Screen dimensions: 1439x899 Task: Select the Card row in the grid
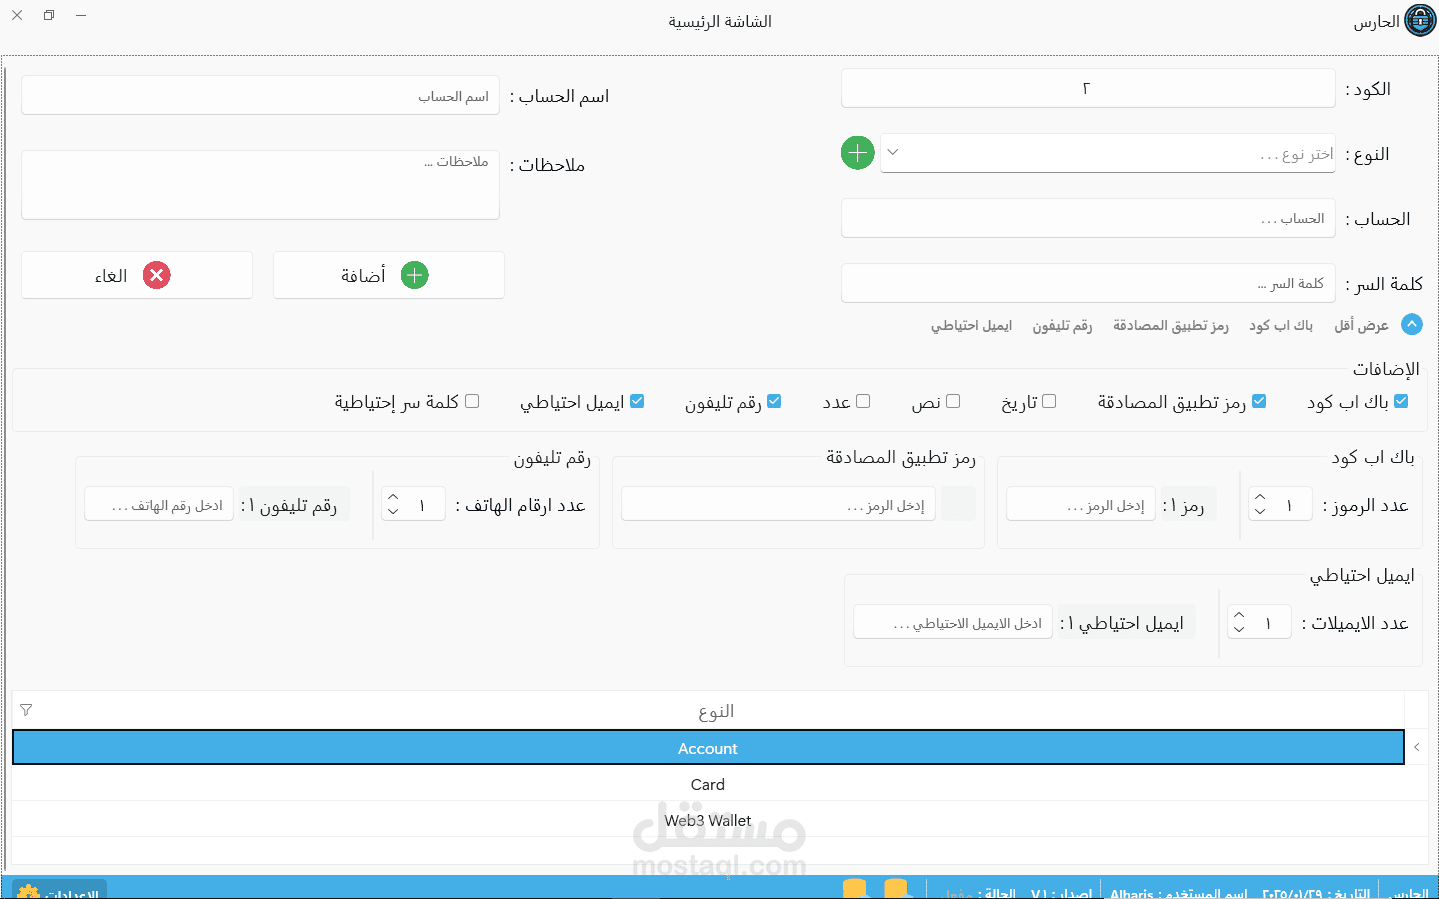point(708,784)
